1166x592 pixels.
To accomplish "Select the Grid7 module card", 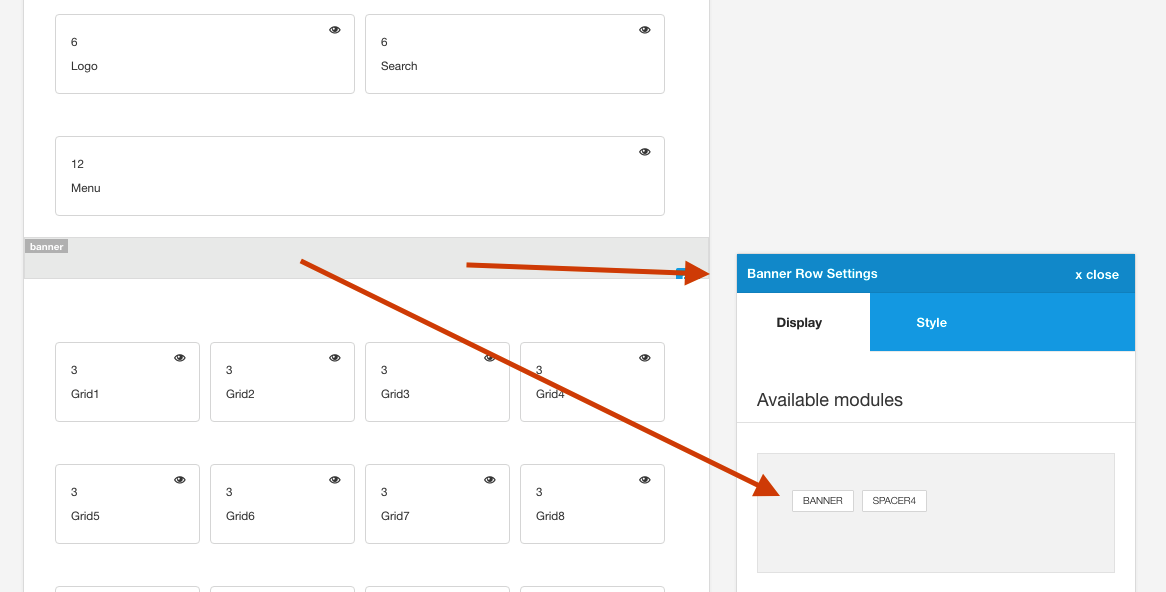I will coord(437,503).
